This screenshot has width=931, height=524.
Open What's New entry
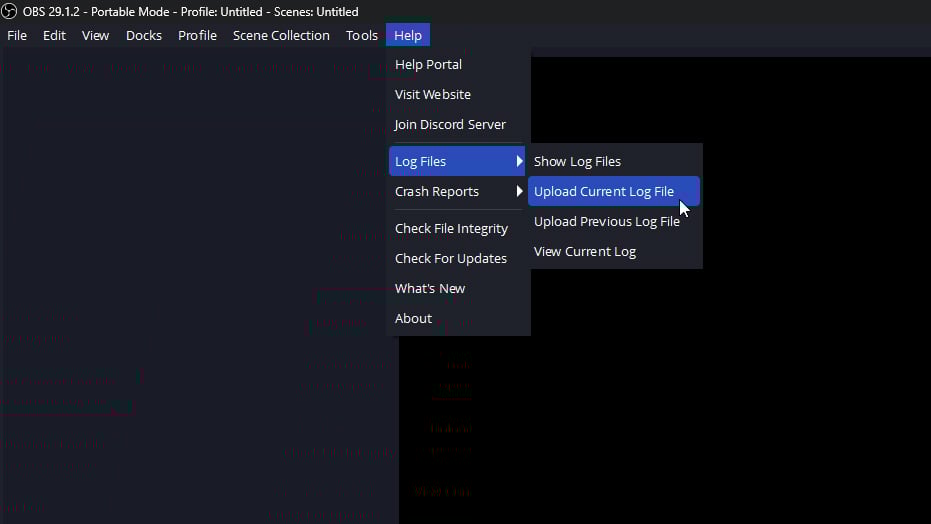(x=457, y=288)
